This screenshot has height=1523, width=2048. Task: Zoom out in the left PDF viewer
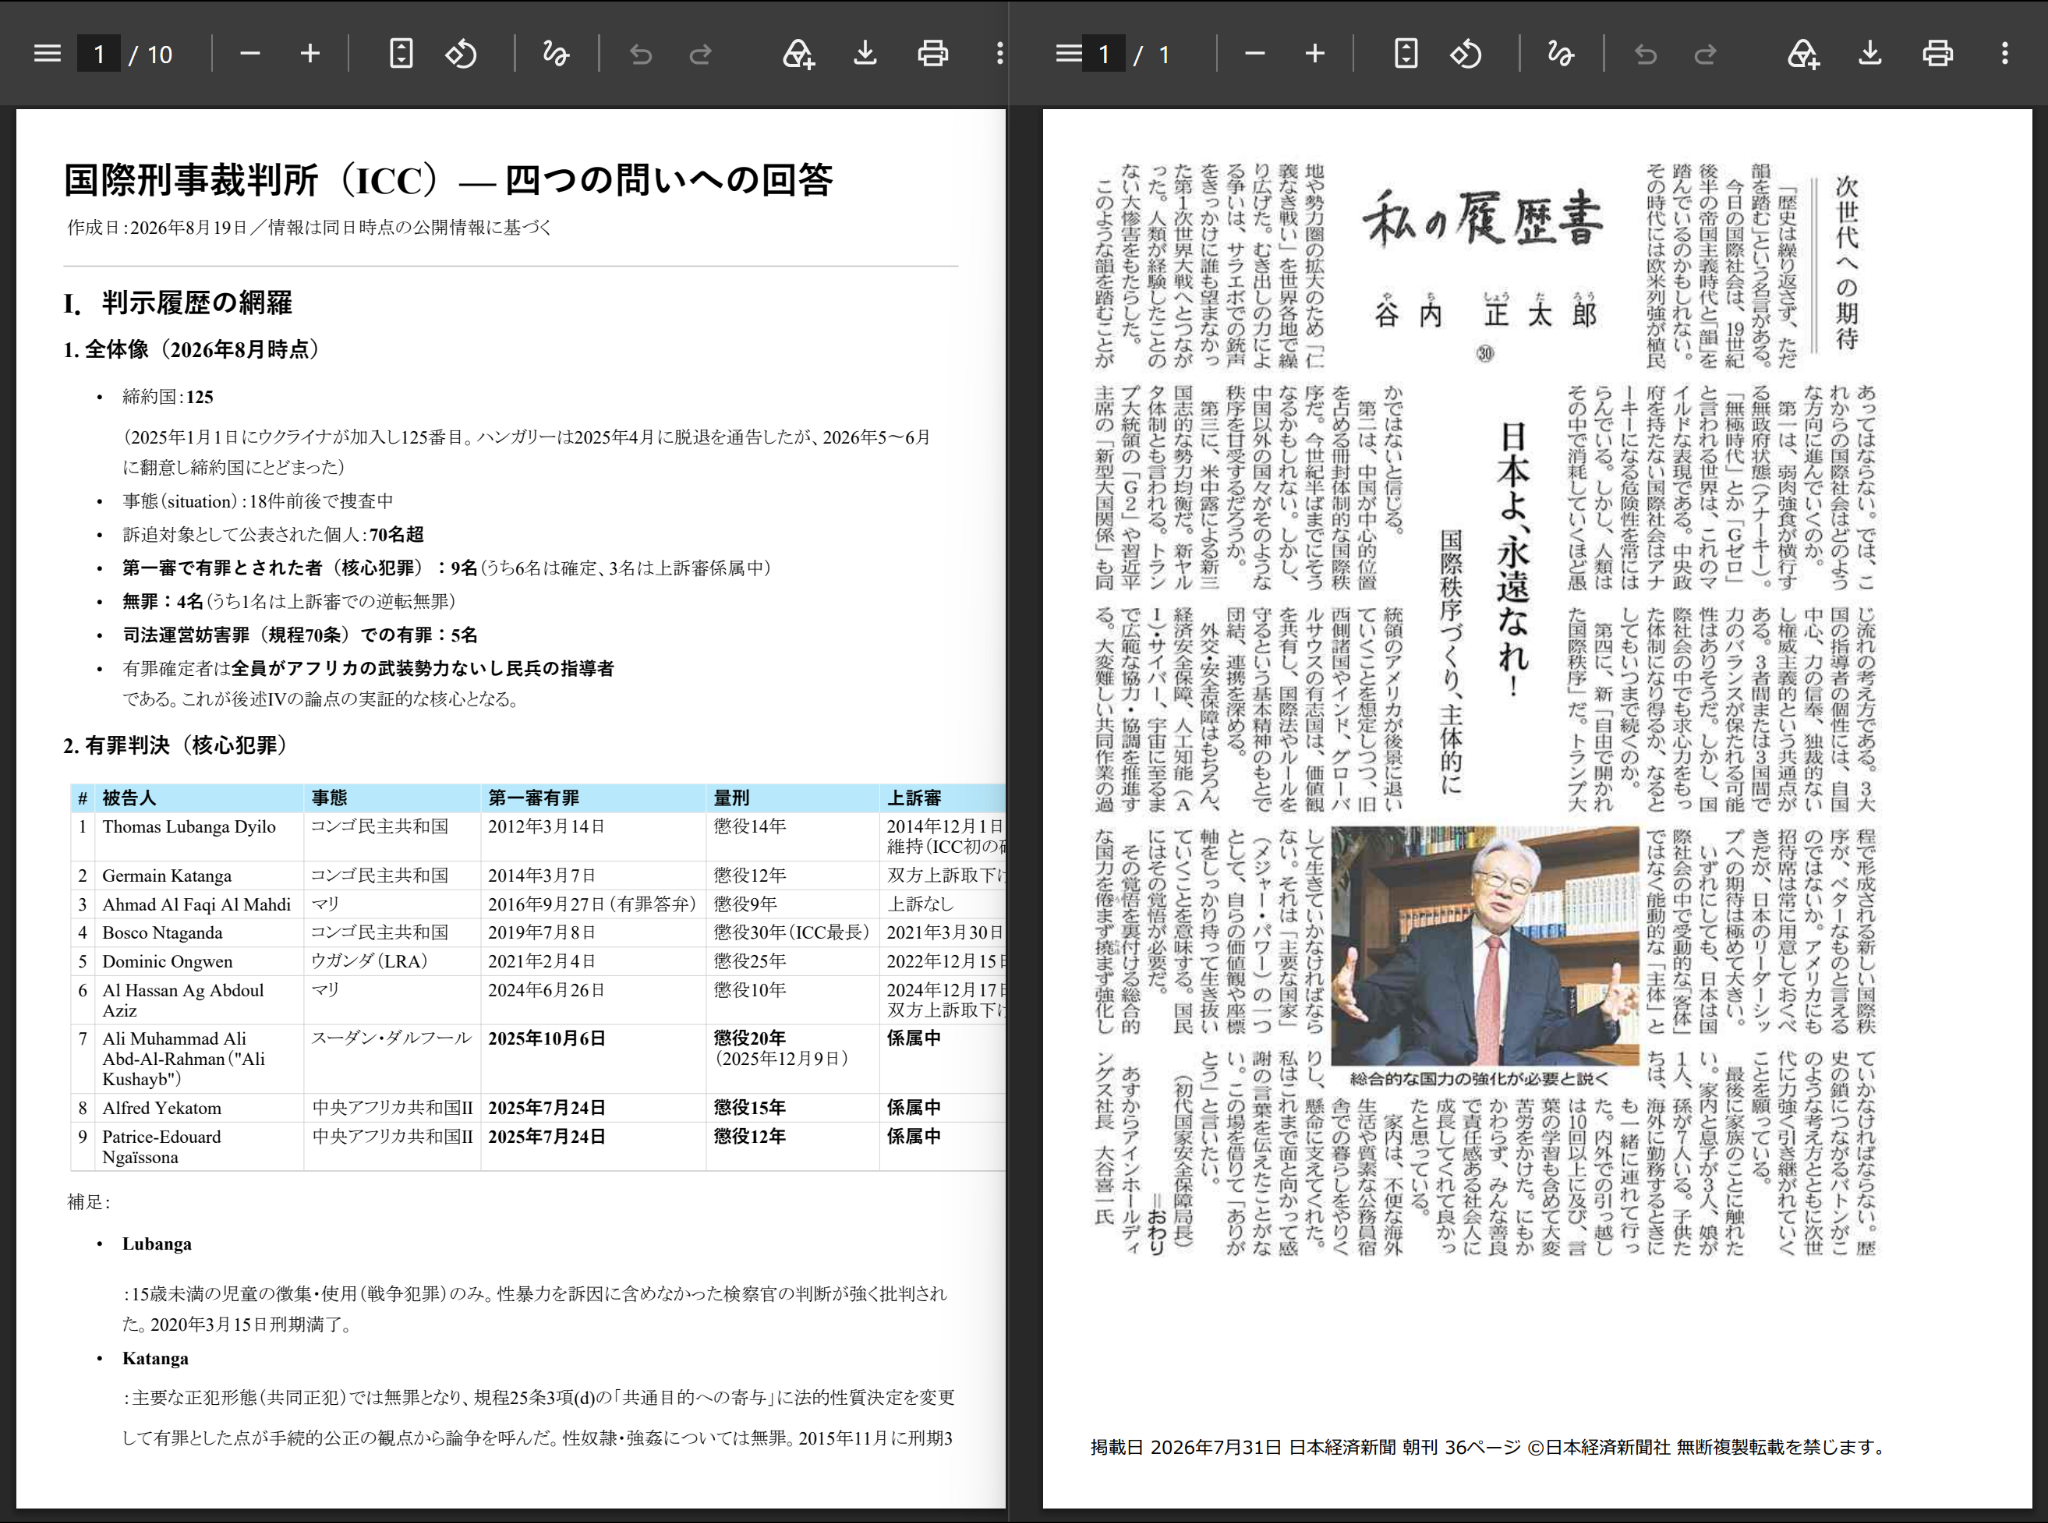pyautogui.click(x=250, y=53)
